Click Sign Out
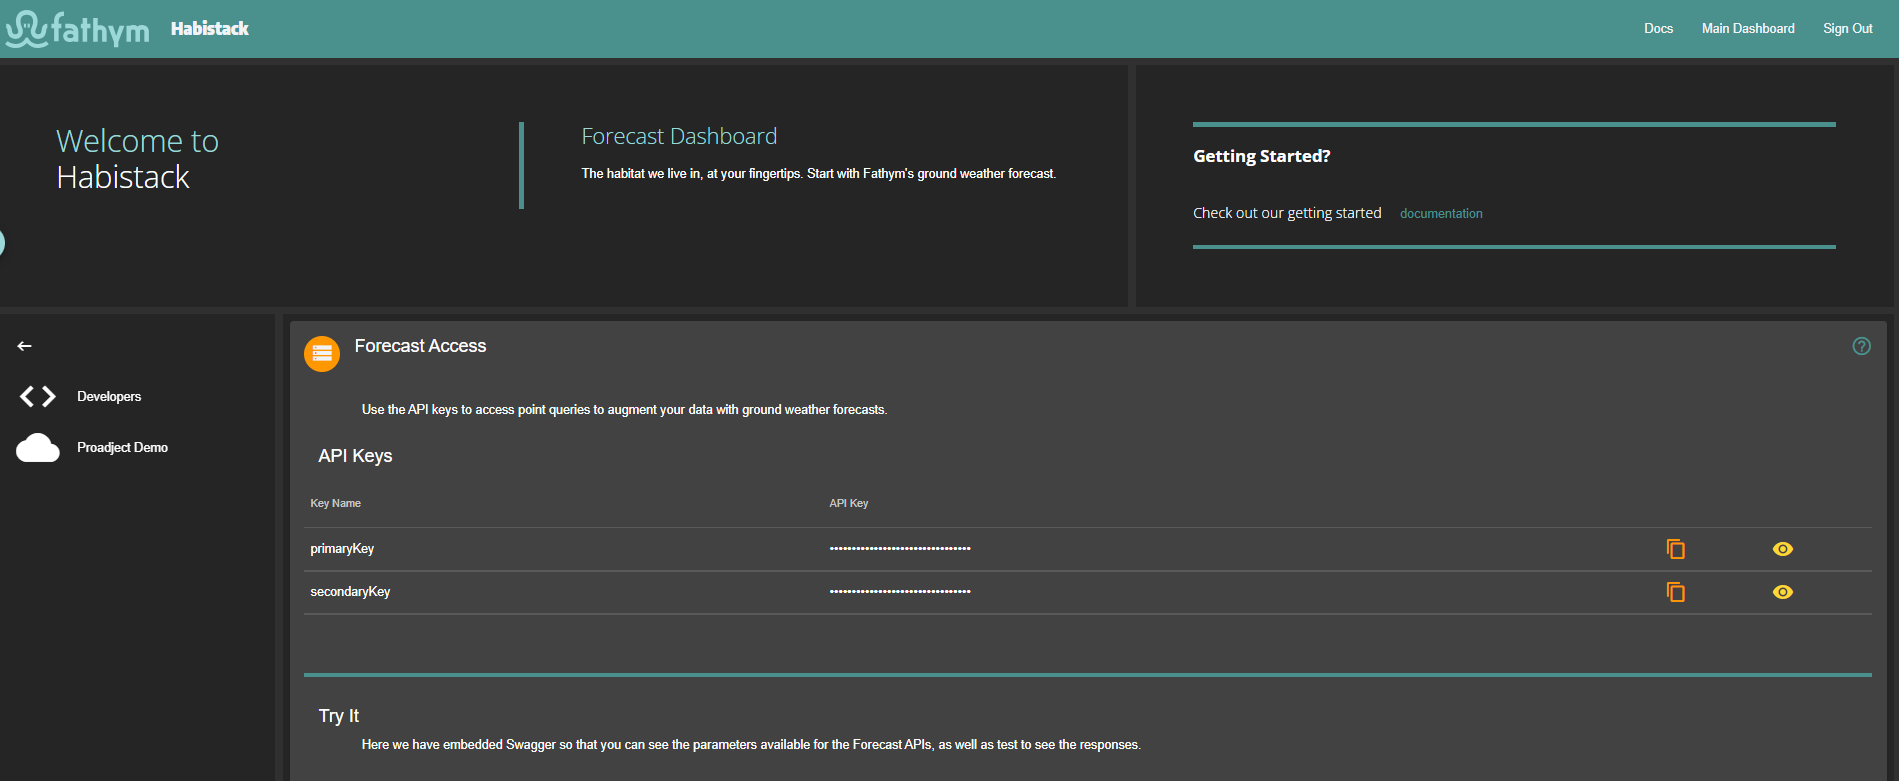Image resolution: width=1899 pixels, height=781 pixels. tap(1847, 28)
